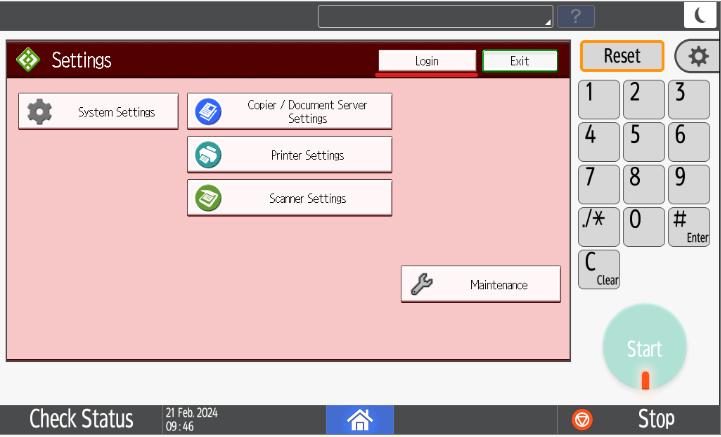Open Printer Settings
This screenshot has height=437, width=721.
[289, 155]
